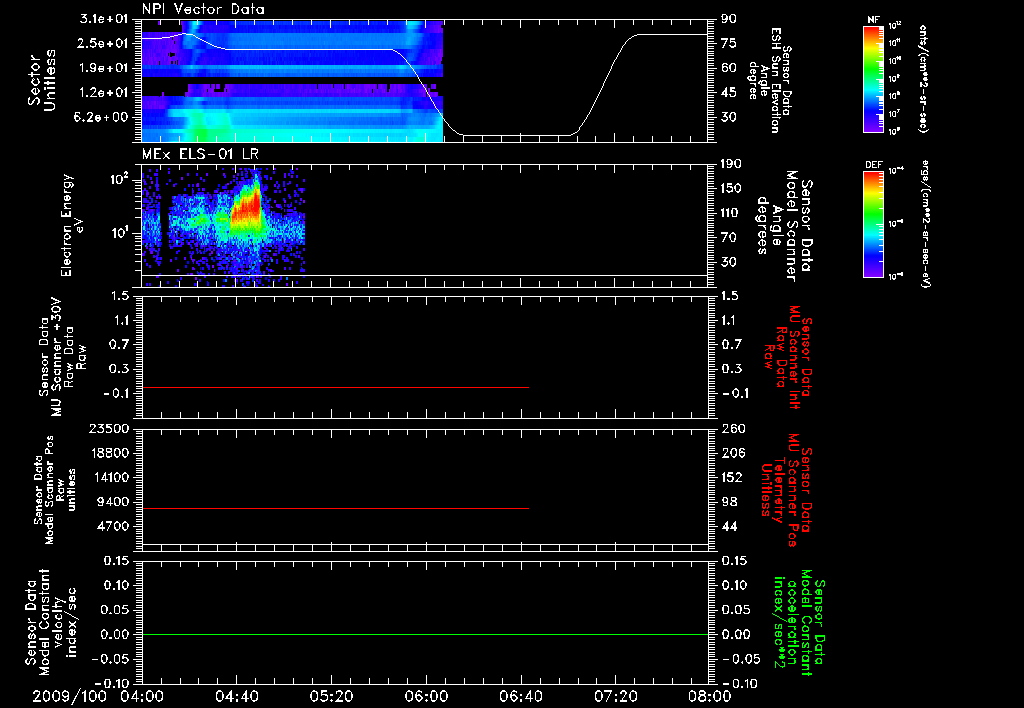This screenshot has height=708, width=1024.
Task: Click the 260 telemetry tick label
Action: tap(731, 428)
